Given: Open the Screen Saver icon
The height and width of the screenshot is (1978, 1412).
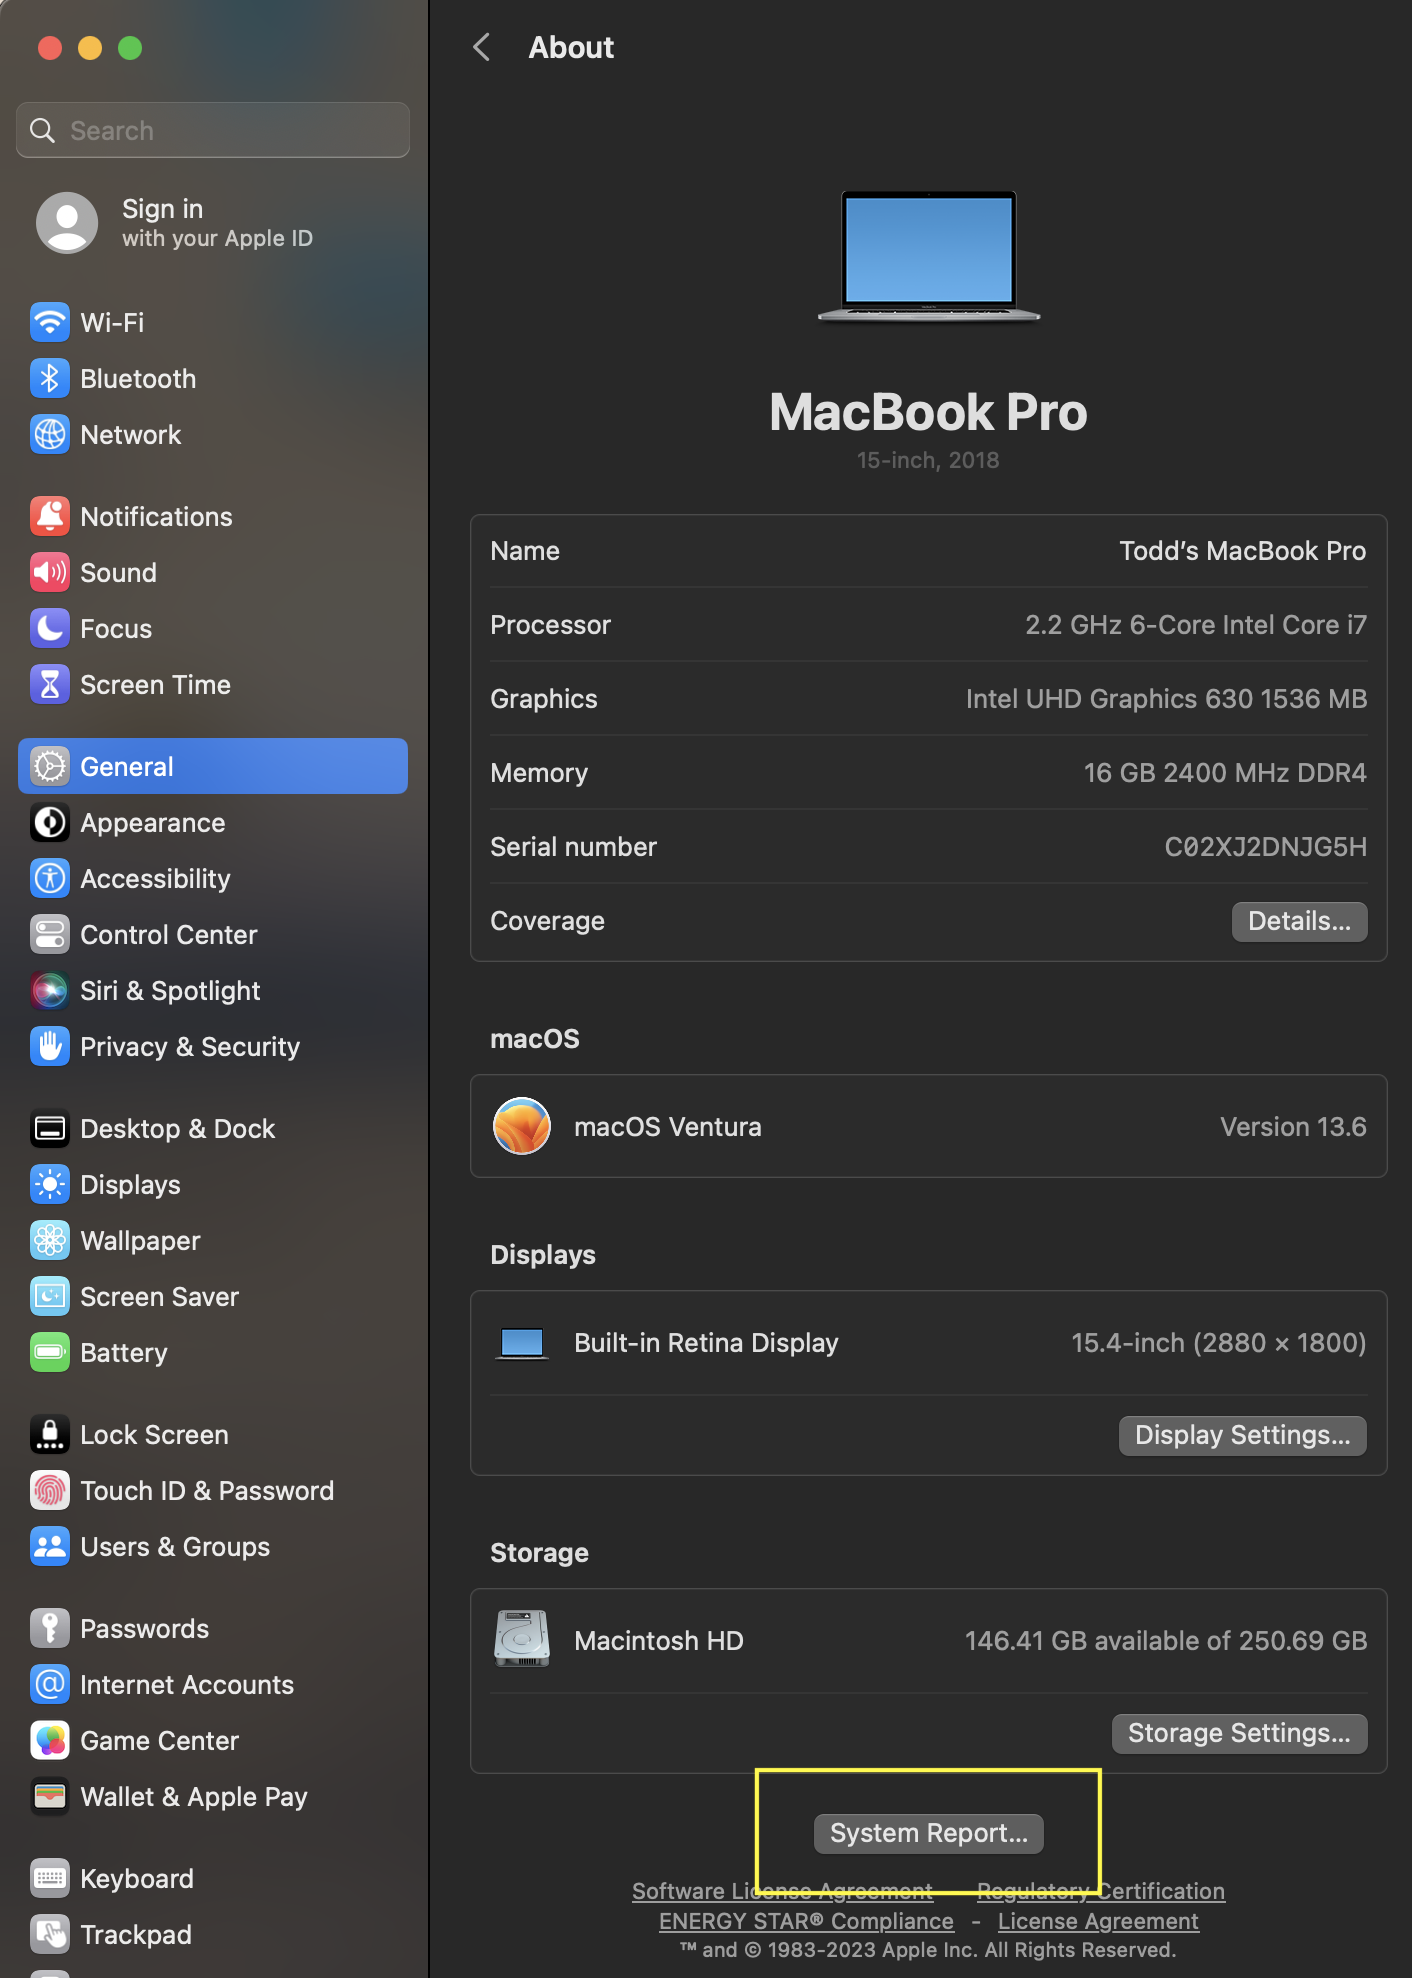Looking at the screenshot, I should [x=50, y=1296].
